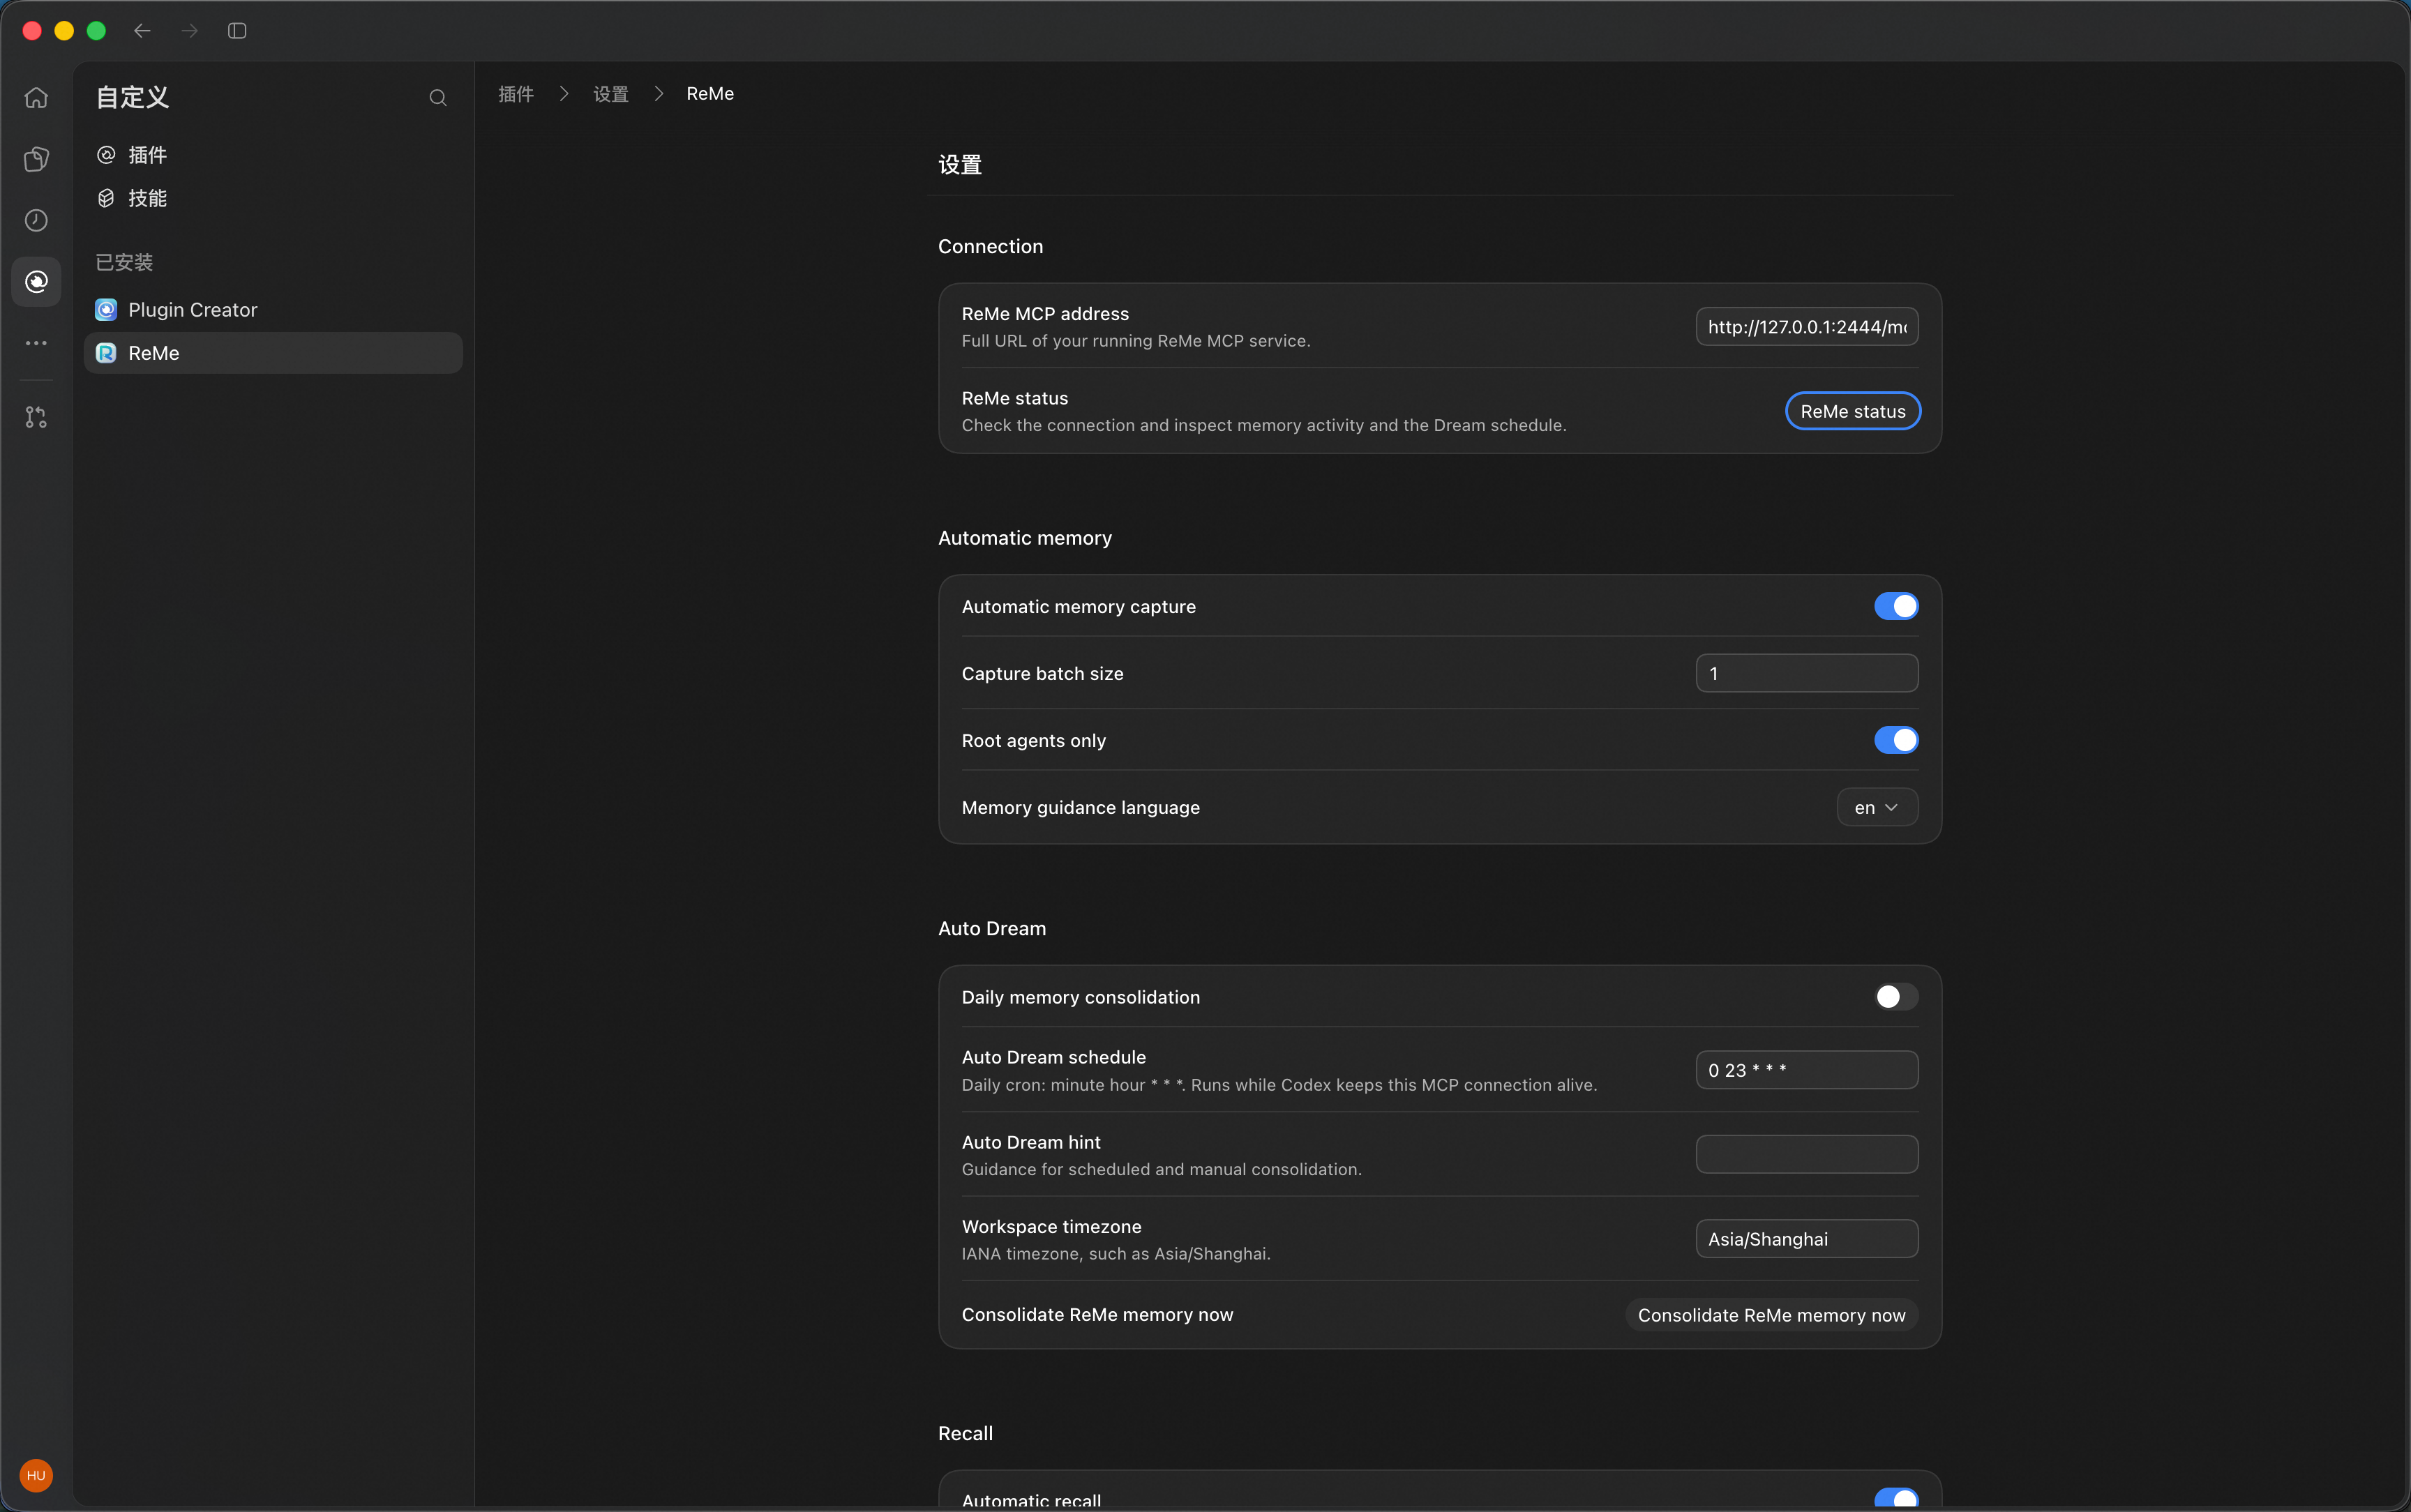Click the 已安装 section label
2411x1512 pixels.
[124, 262]
